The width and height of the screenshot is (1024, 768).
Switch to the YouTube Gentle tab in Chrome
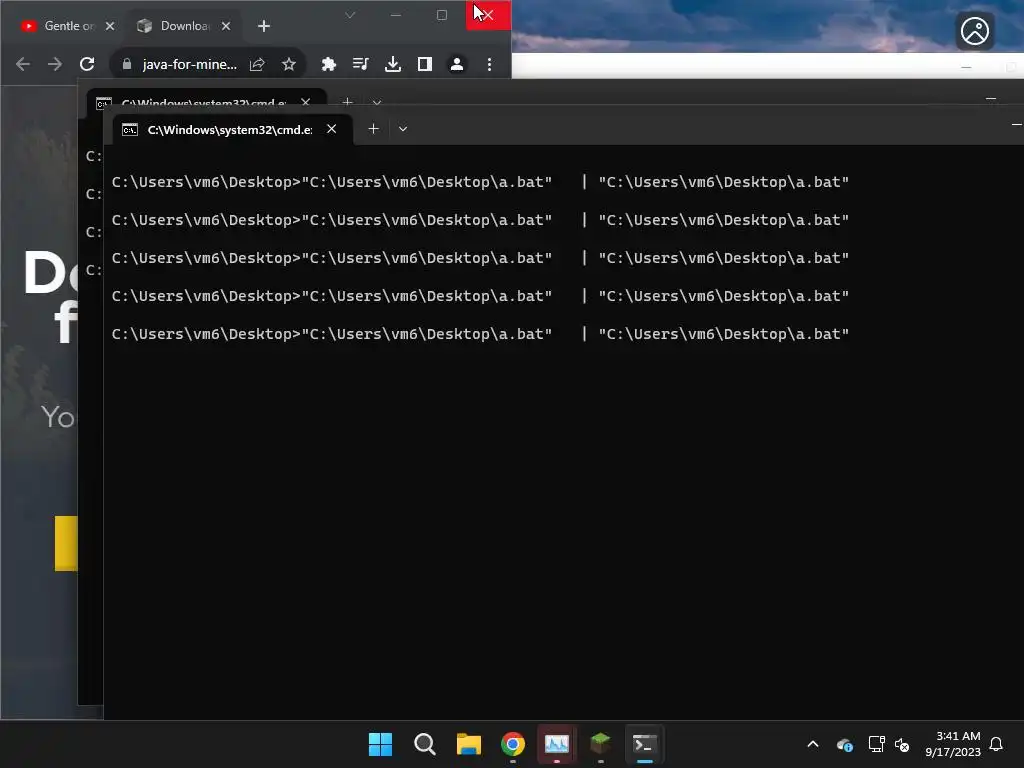pos(62,26)
